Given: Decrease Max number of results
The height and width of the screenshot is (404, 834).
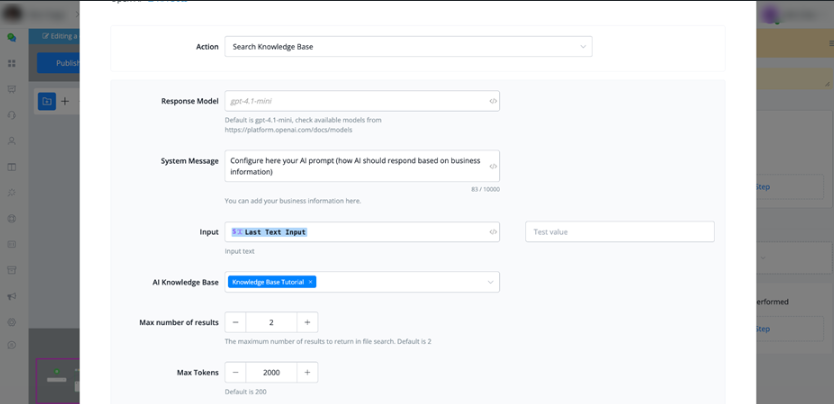Looking at the screenshot, I should pyautogui.click(x=236, y=322).
